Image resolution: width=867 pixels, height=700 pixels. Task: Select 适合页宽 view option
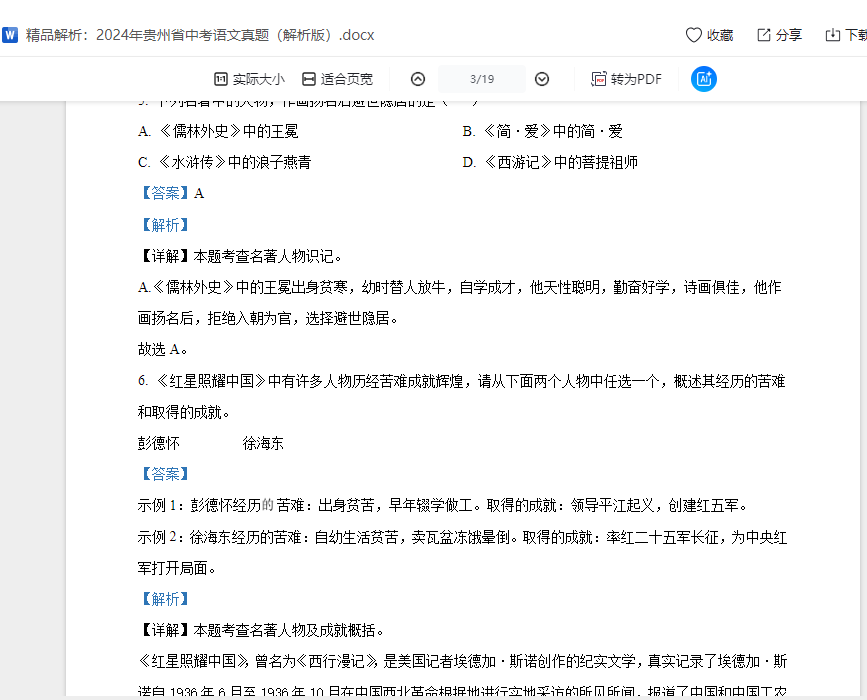pyautogui.click(x=346, y=79)
